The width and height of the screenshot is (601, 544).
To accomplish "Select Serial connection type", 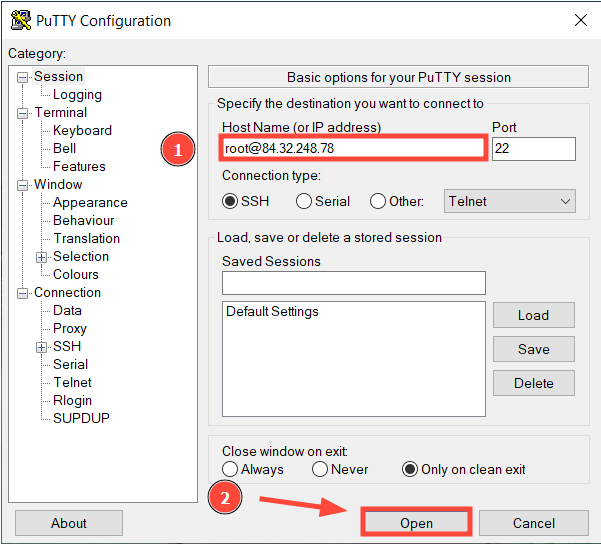I will click(304, 201).
